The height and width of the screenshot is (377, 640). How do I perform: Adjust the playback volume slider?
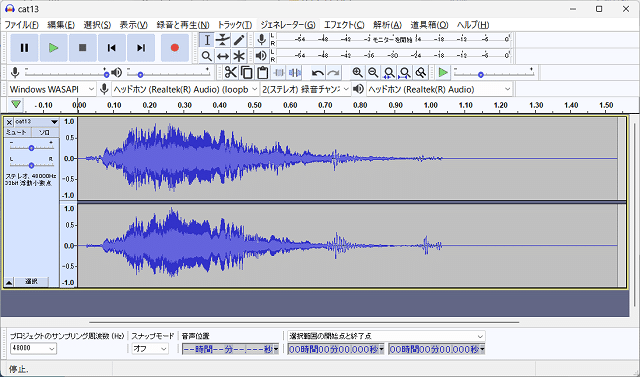pos(169,73)
